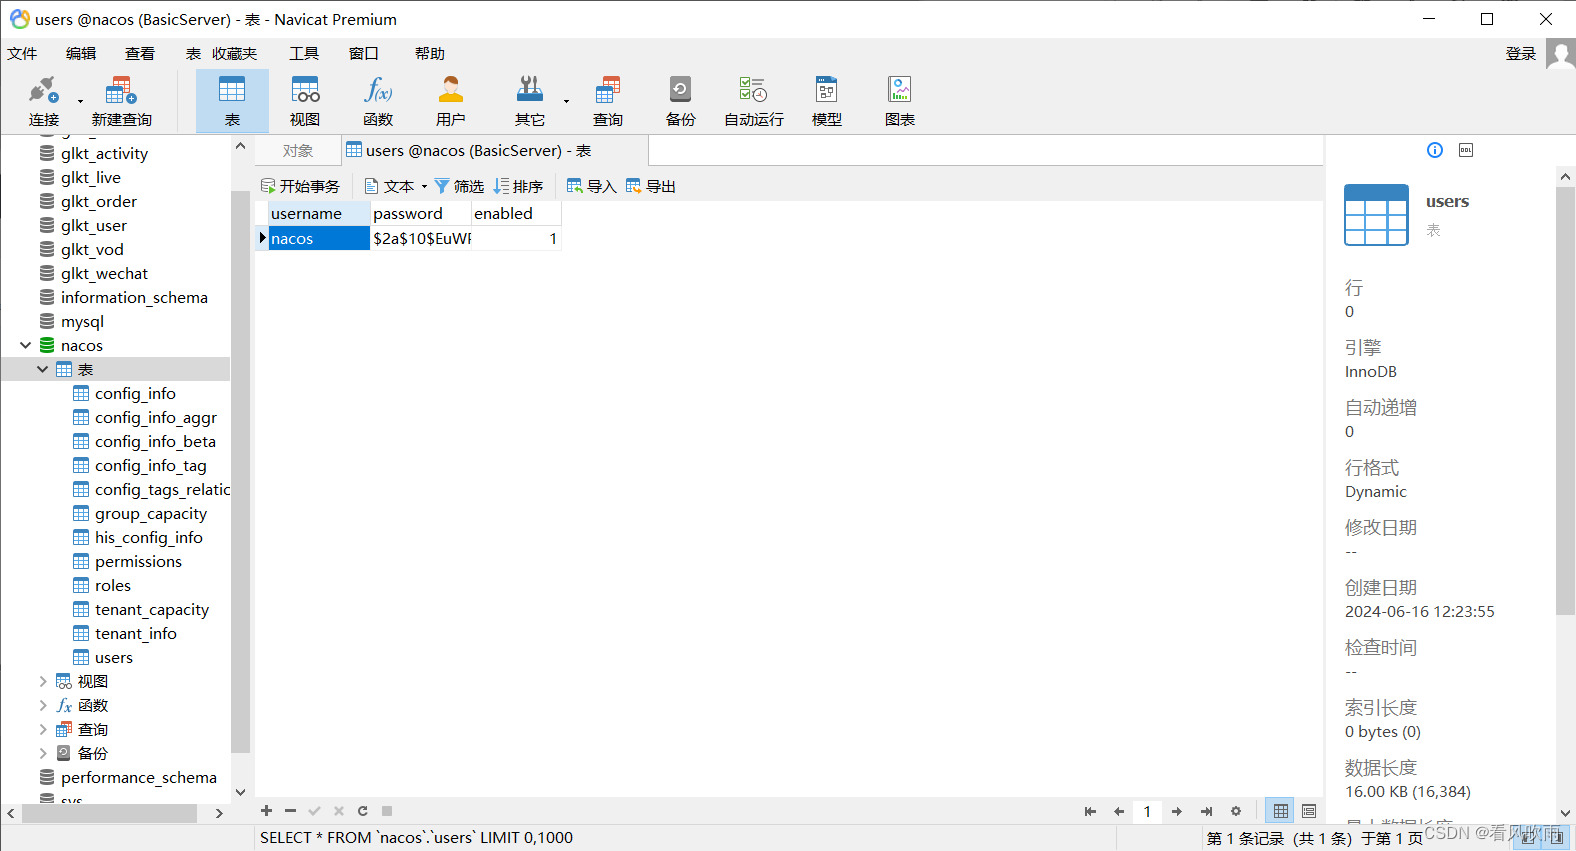The height and width of the screenshot is (851, 1576).
Task: Open Others (其它) dropdown arrow
Action: coord(566,101)
